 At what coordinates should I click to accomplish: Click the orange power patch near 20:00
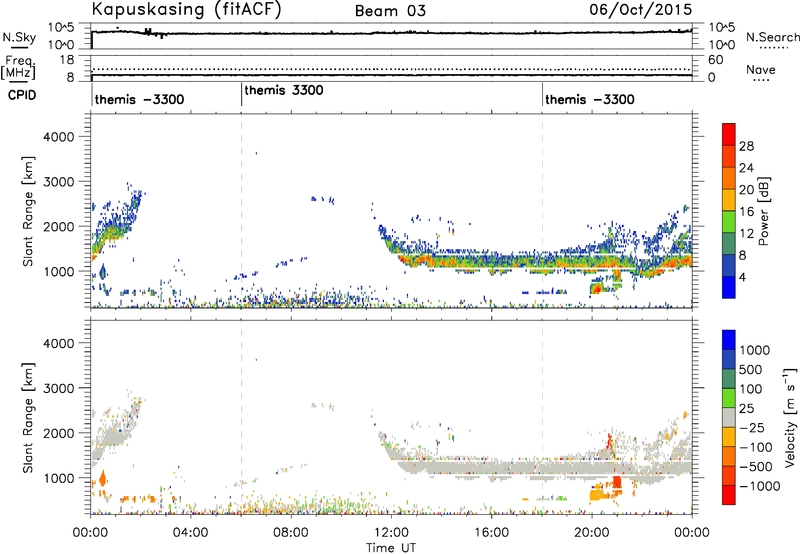(596, 289)
